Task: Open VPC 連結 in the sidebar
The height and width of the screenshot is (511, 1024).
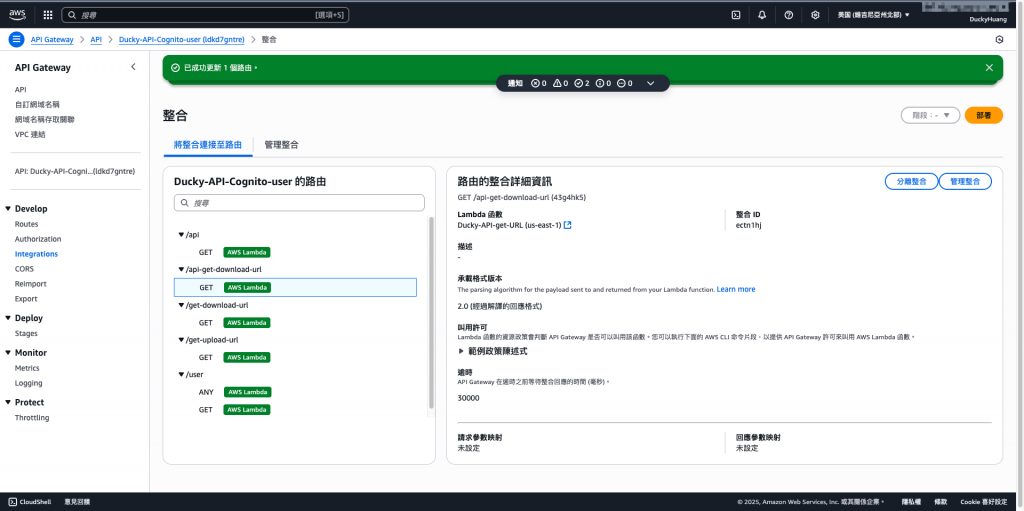Action: click(30, 135)
